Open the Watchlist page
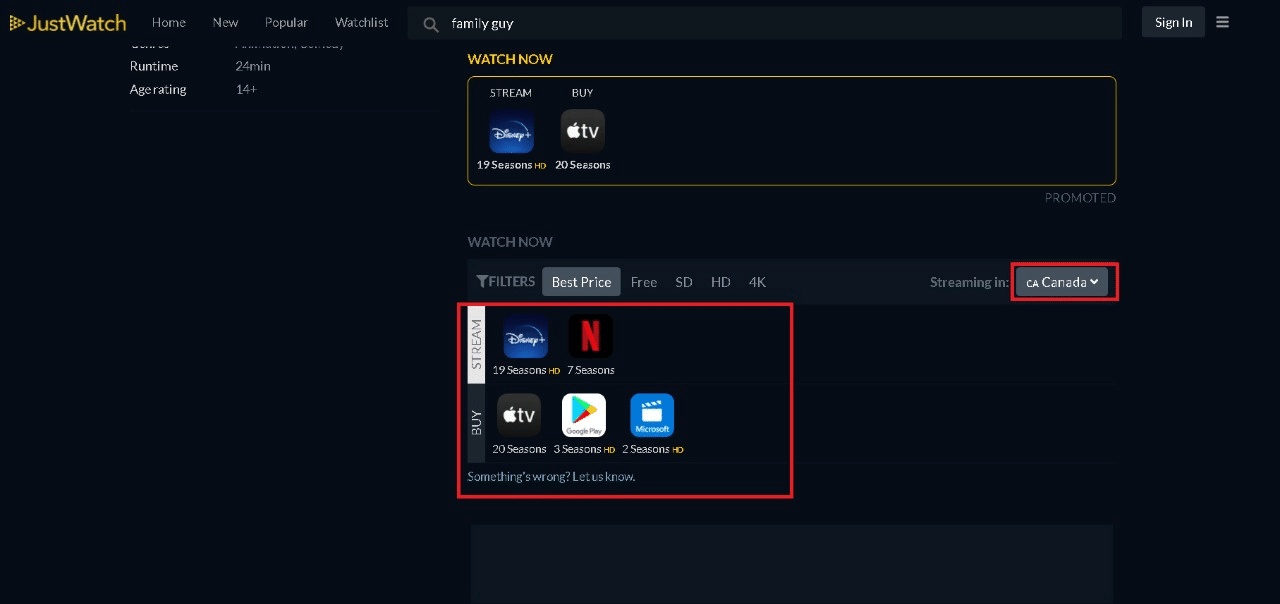This screenshot has height=604, width=1280. point(362,22)
